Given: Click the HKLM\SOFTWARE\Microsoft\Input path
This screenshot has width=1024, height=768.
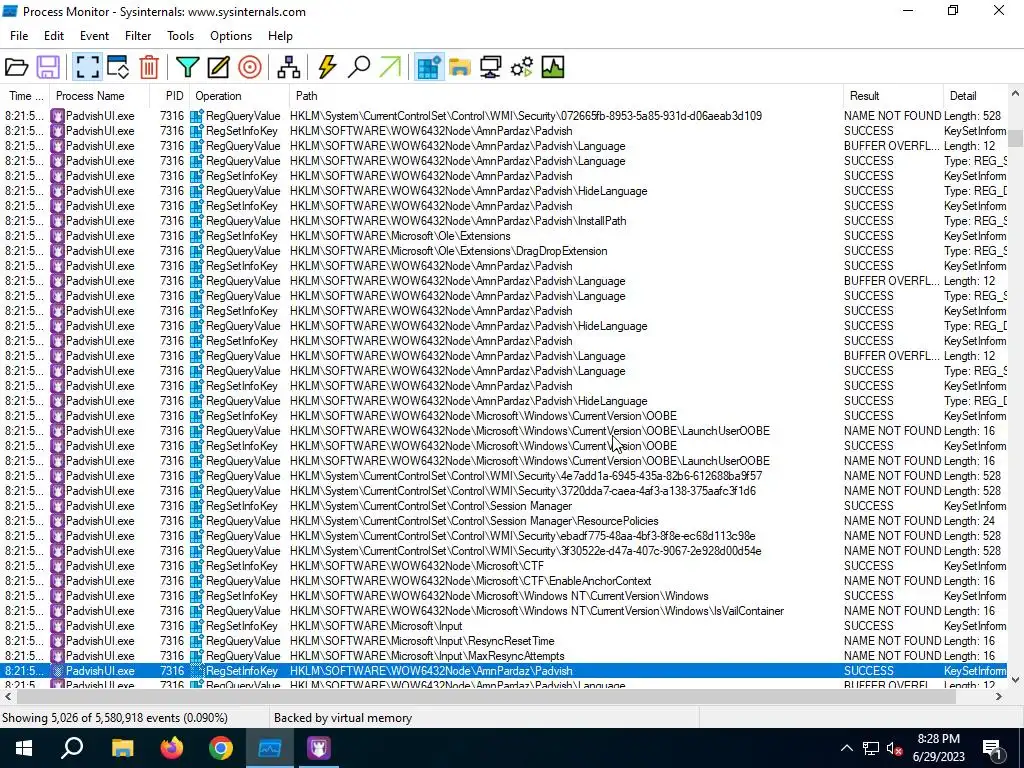Looking at the screenshot, I should click(x=376, y=626).
